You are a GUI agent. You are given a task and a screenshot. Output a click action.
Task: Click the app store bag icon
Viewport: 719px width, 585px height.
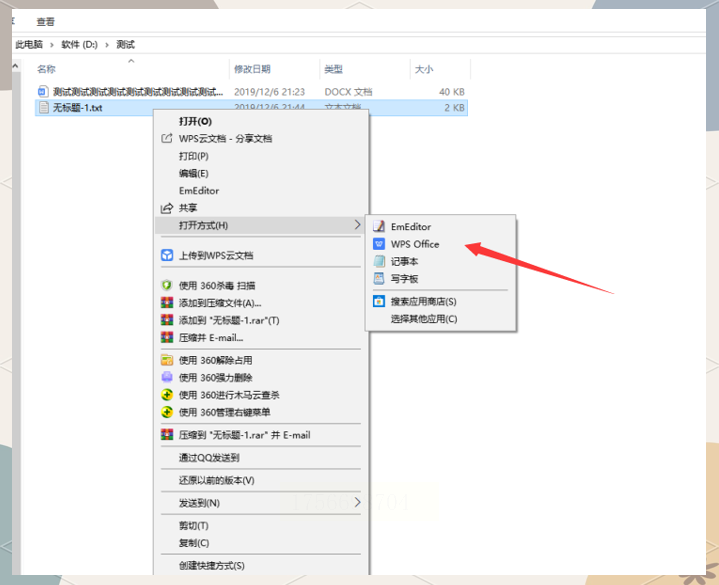tap(379, 301)
